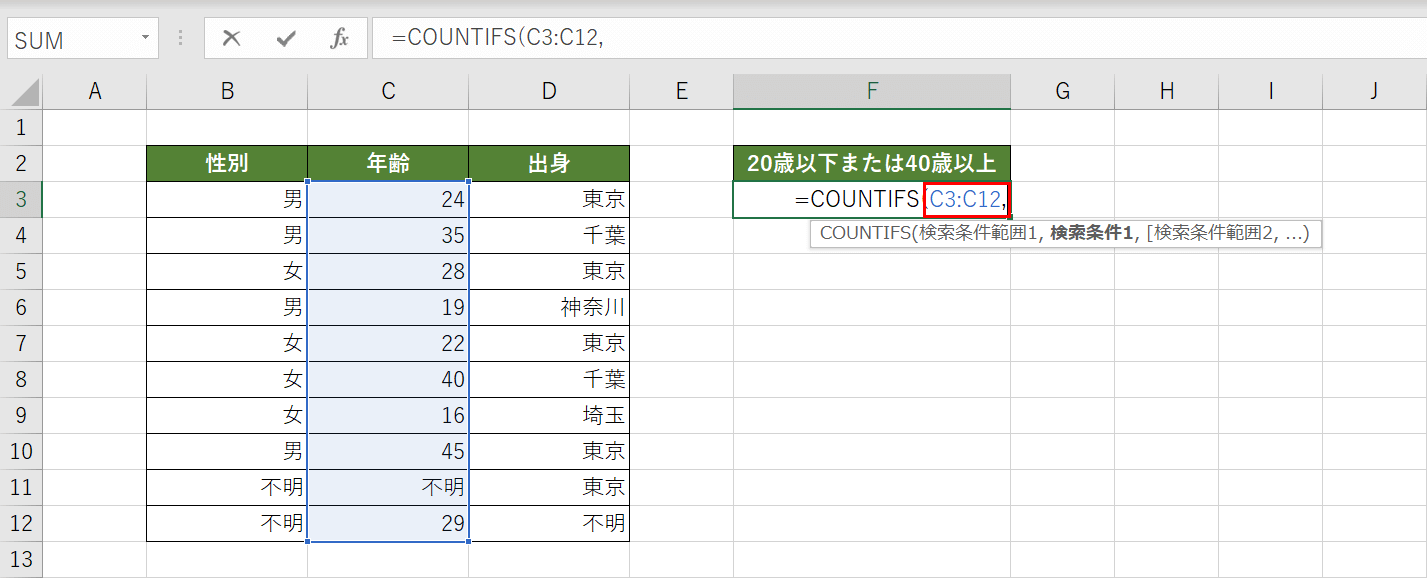Open the Insert Function dialog via fx icon
Screen dimensions: 1427x578
340,38
